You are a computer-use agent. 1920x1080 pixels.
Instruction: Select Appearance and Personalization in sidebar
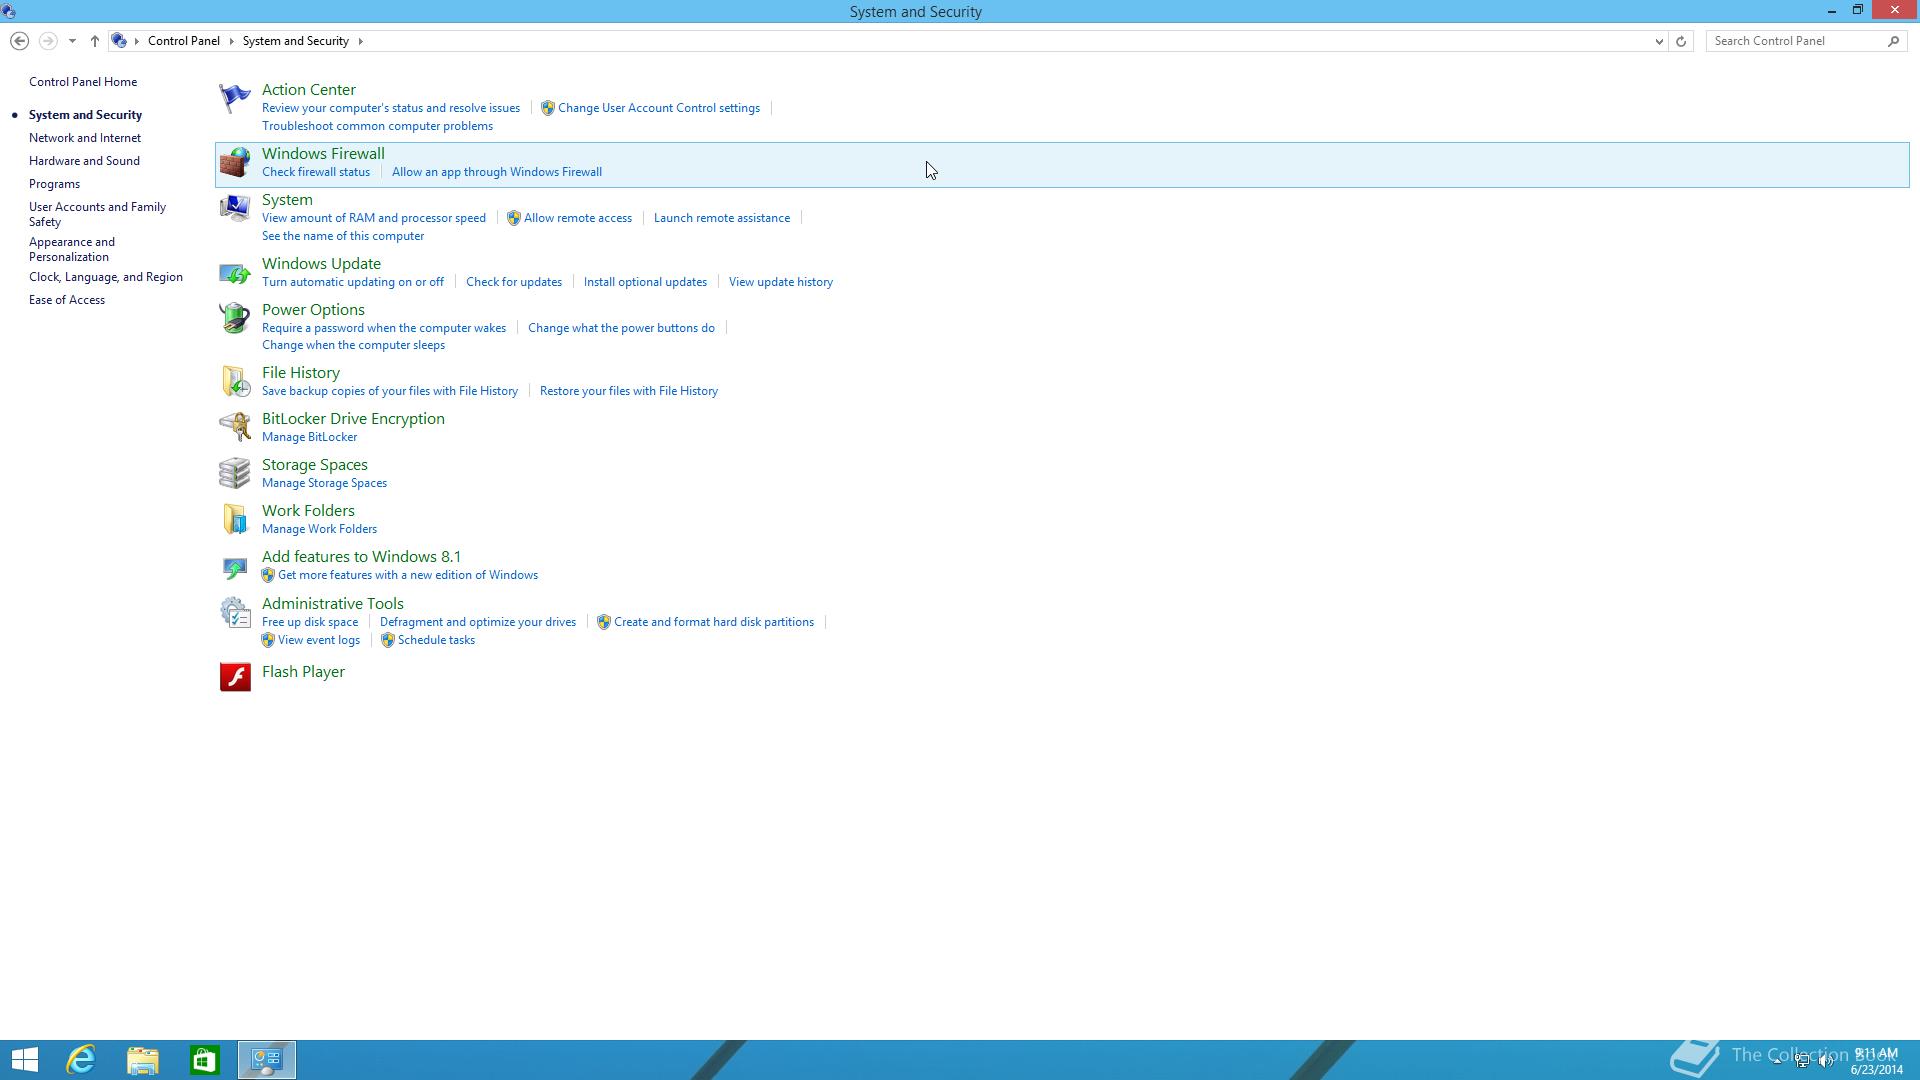tap(72, 249)
